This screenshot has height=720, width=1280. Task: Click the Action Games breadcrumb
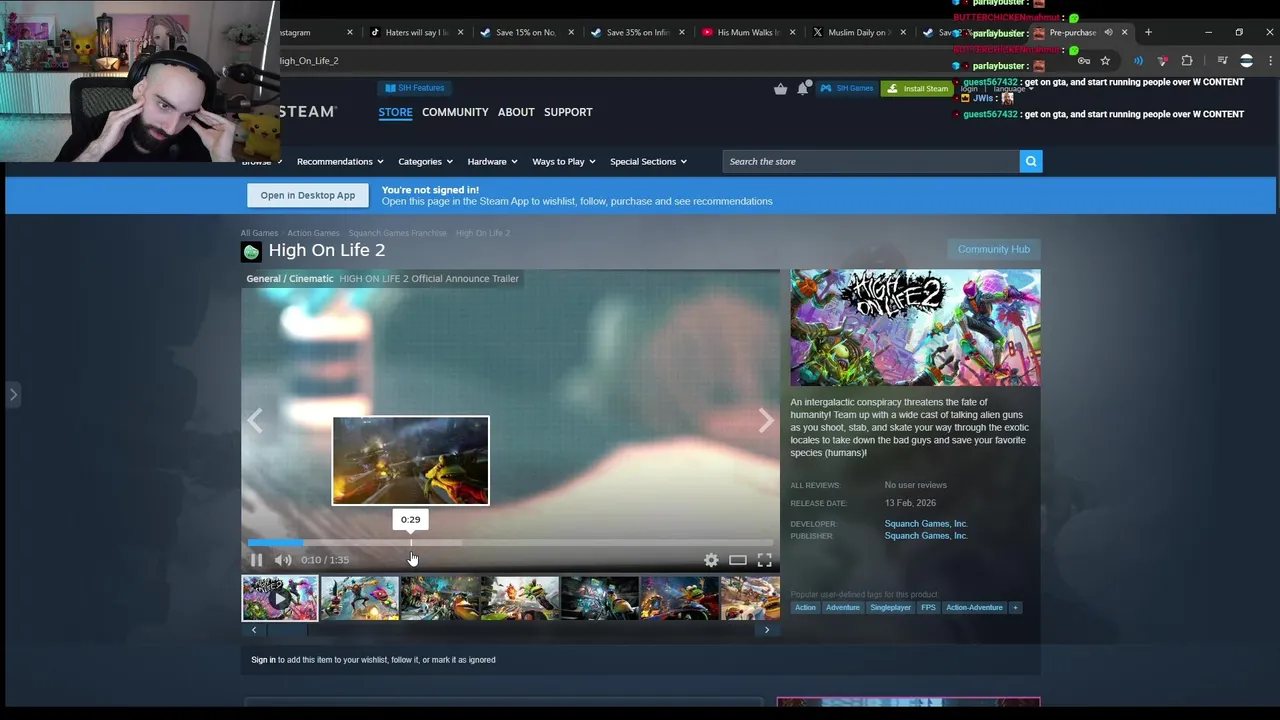[313, 233]
